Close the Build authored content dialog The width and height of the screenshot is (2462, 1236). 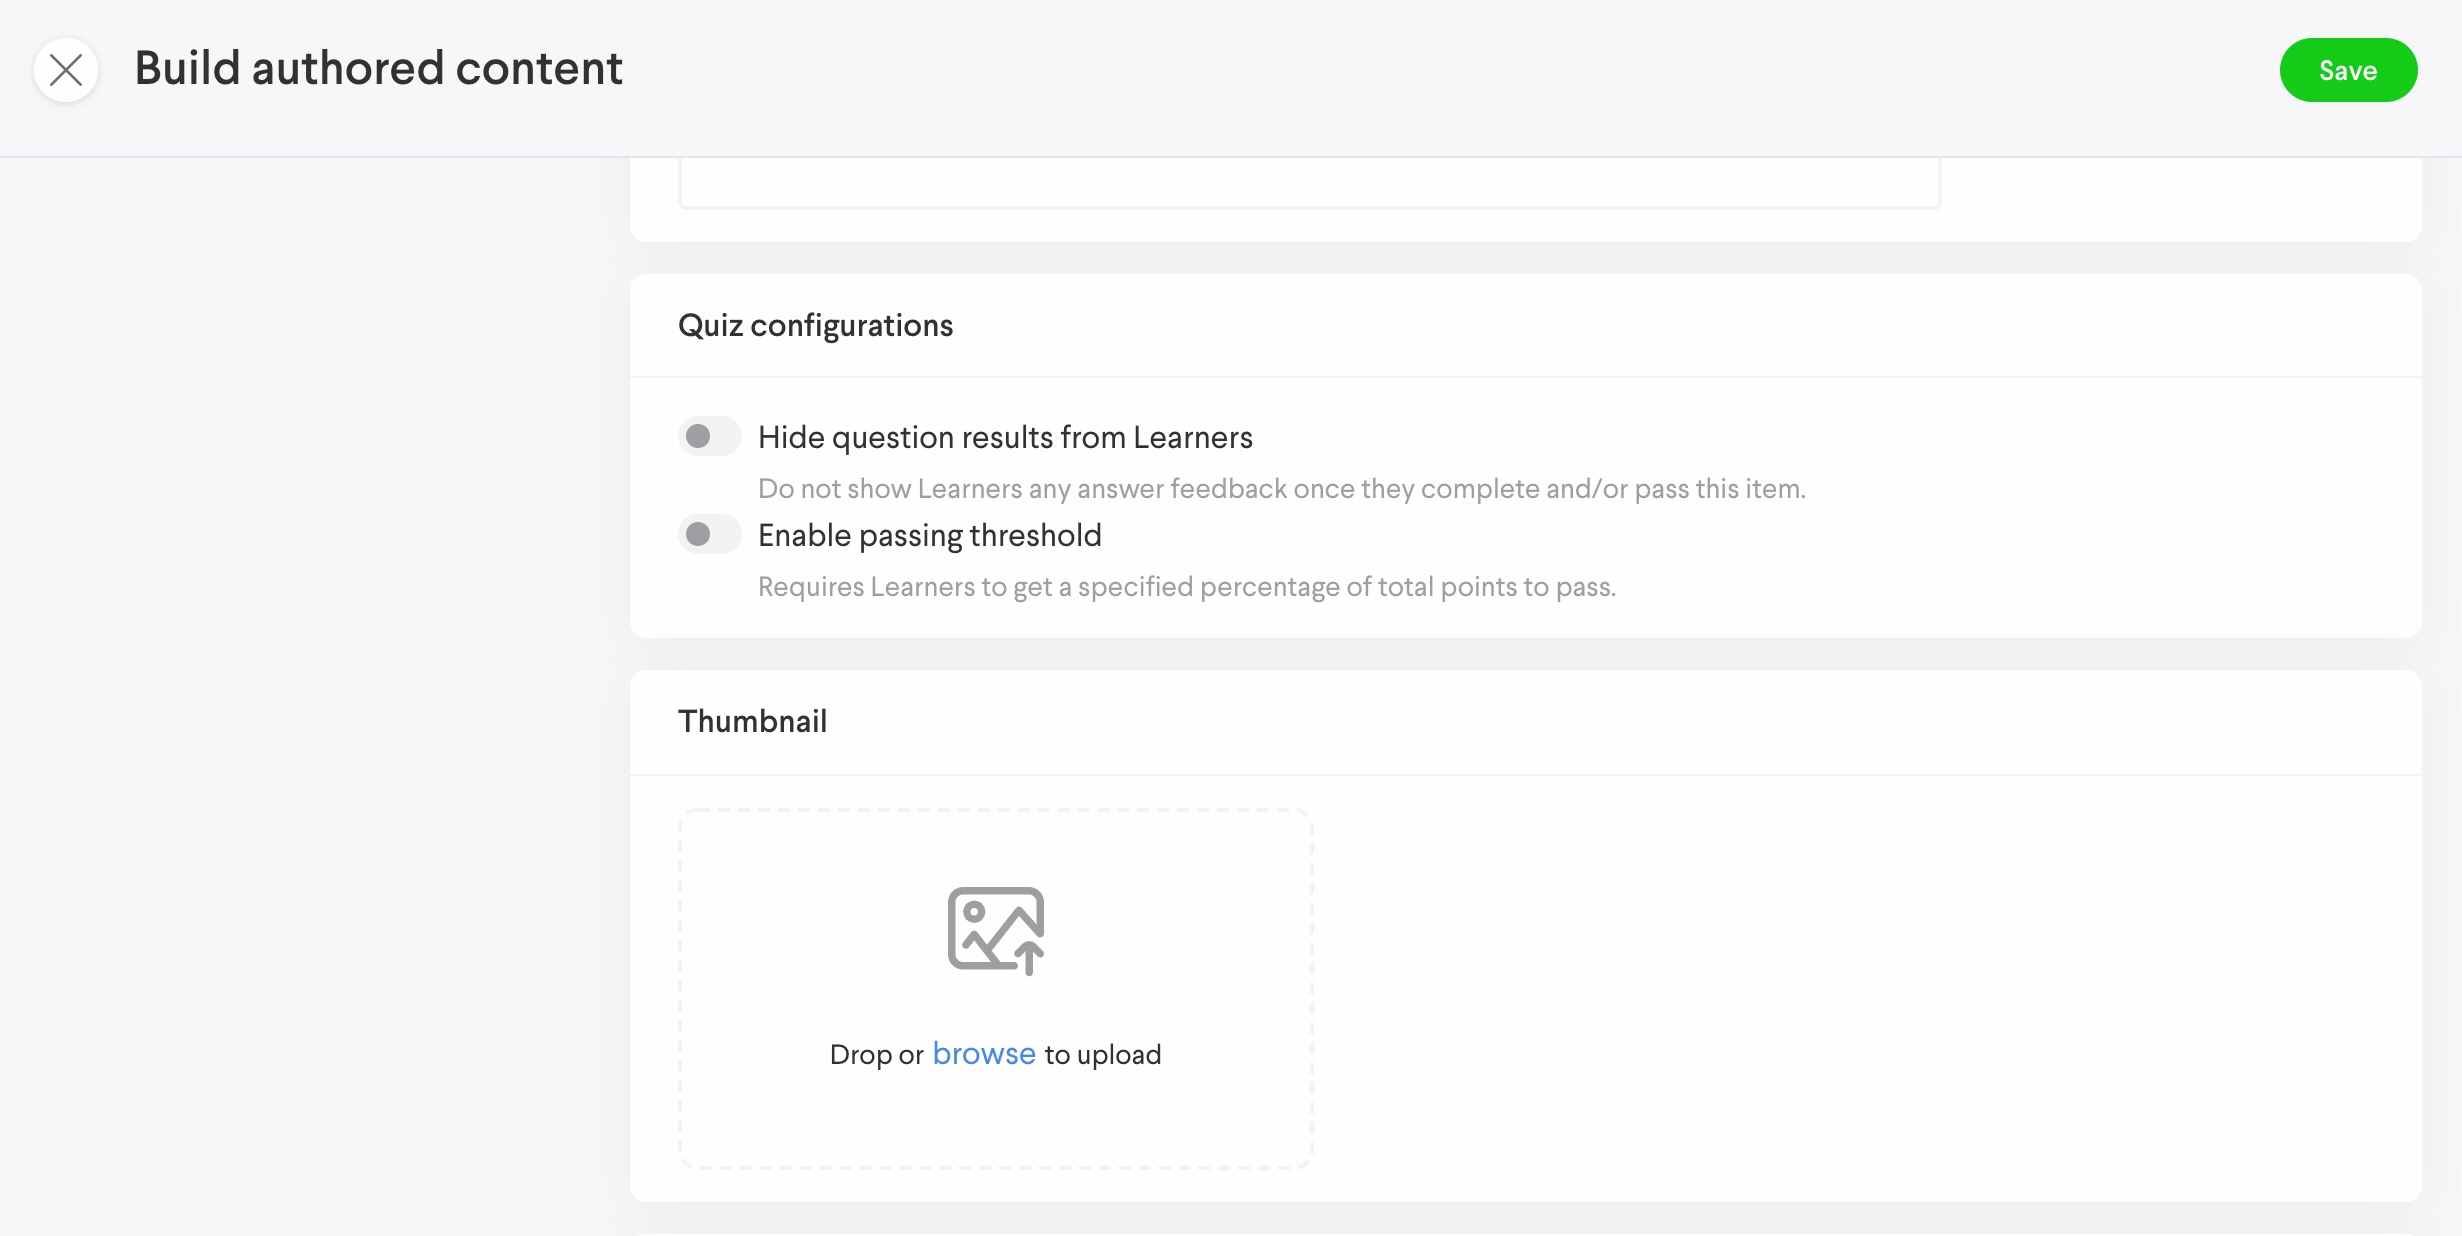coord(66,70)
